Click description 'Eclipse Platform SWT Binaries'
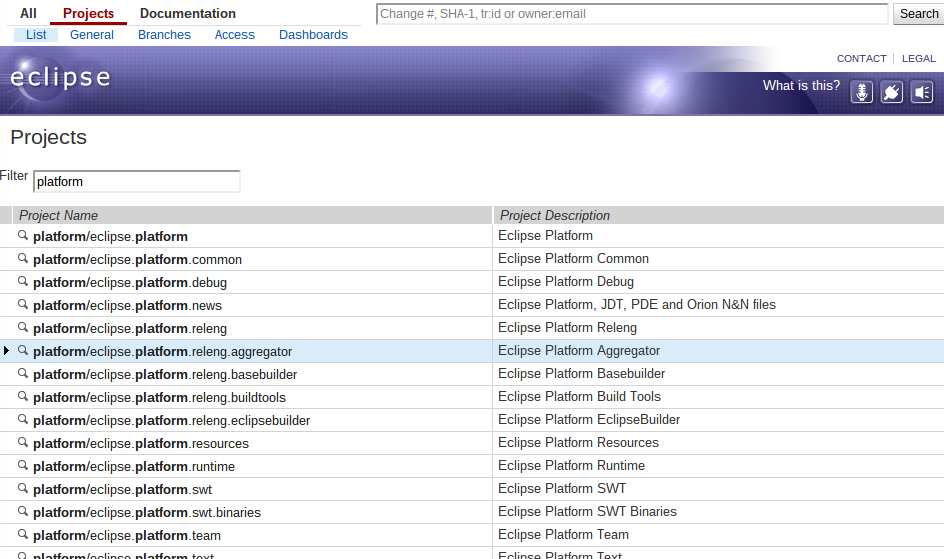The width and height of the screenshot is (944, 559). point(587,511)
